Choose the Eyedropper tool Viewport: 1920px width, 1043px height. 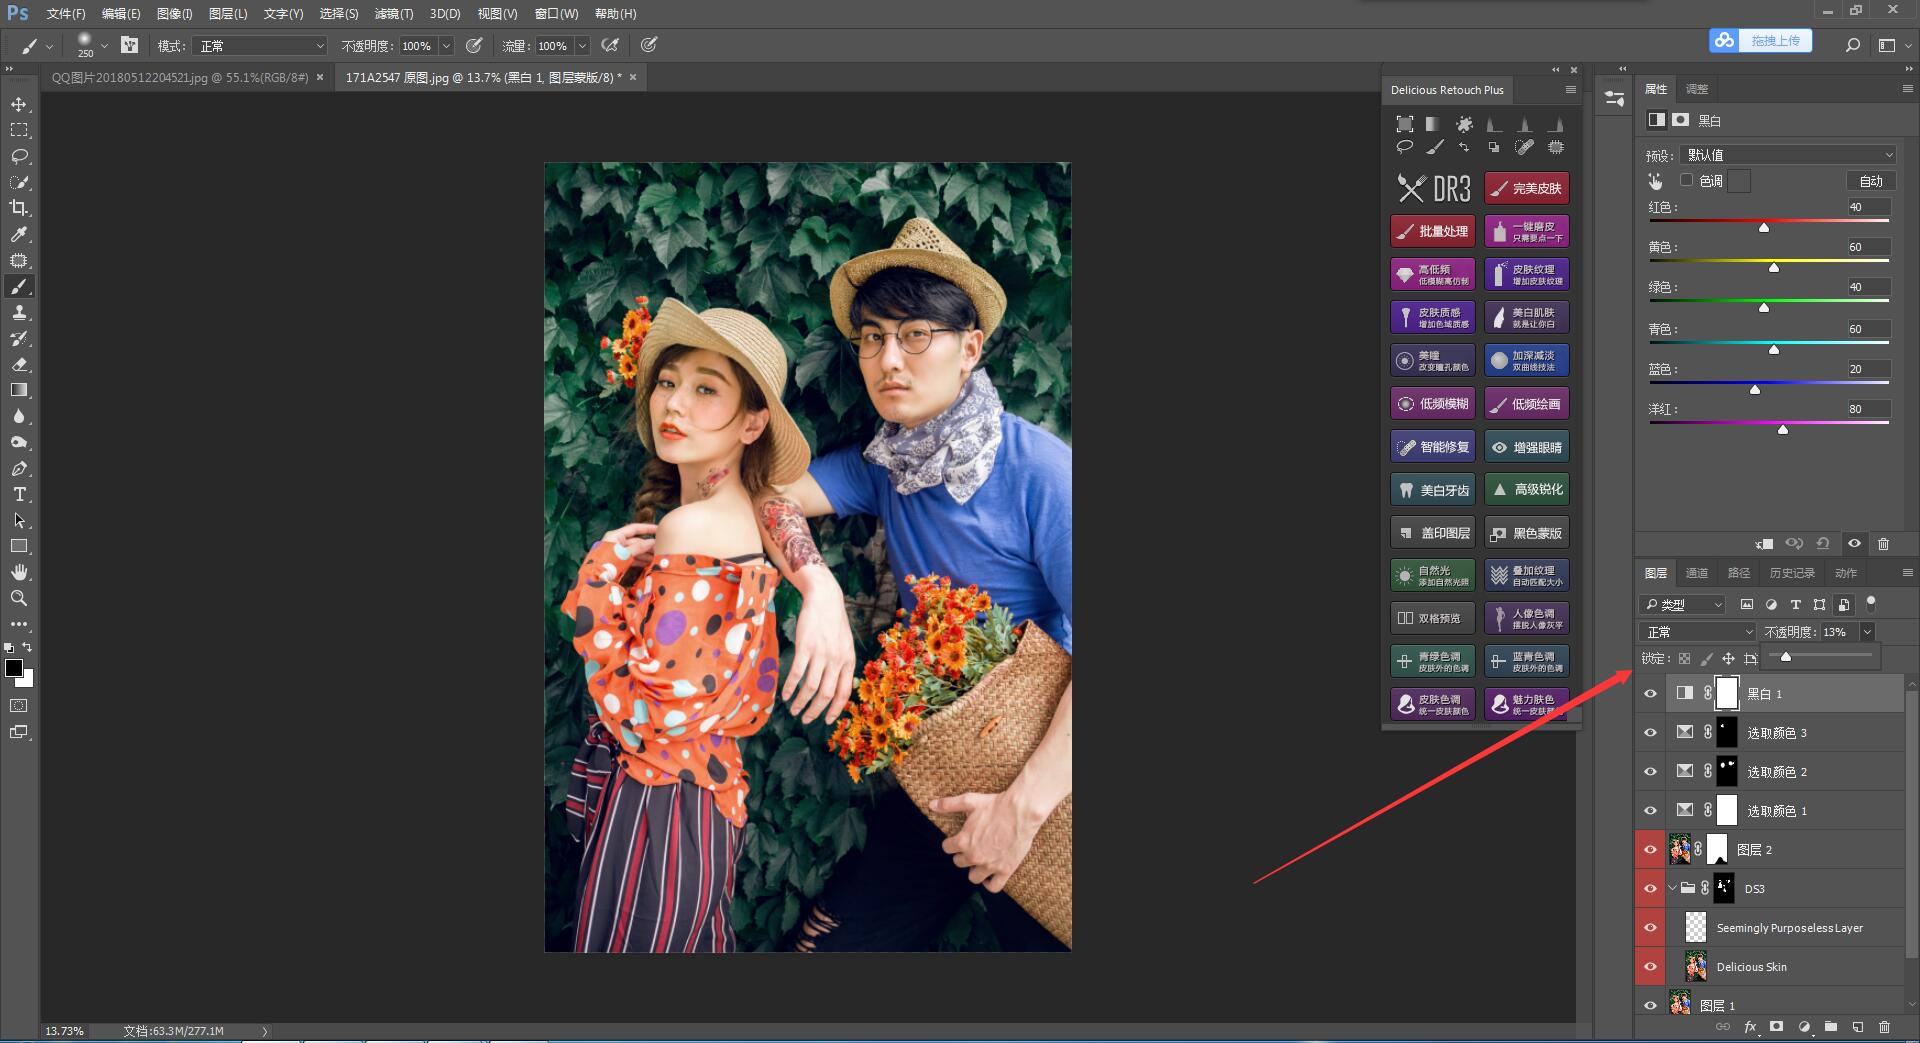[x=19, y=234]
